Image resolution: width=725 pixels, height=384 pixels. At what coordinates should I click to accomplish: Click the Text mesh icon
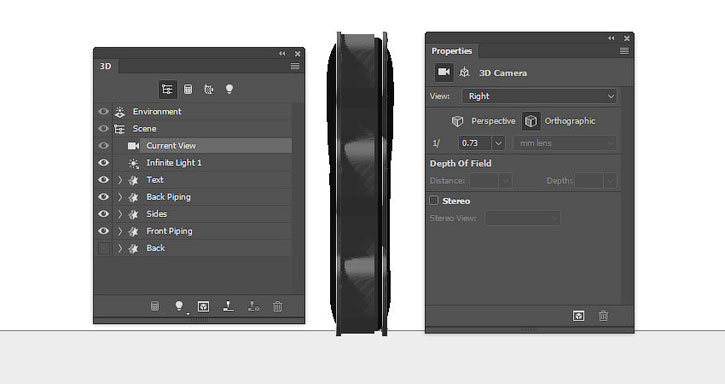[x=133, y=180]
